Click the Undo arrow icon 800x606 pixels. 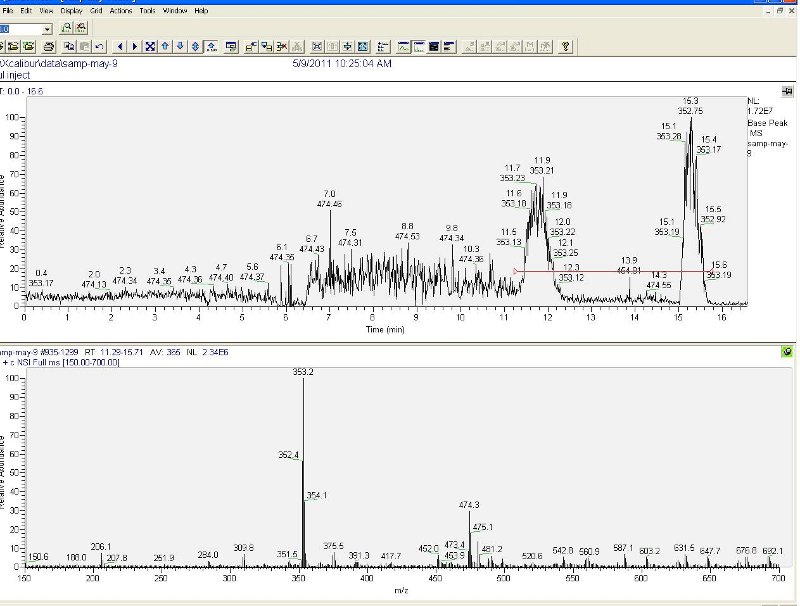tap(100, 46)
